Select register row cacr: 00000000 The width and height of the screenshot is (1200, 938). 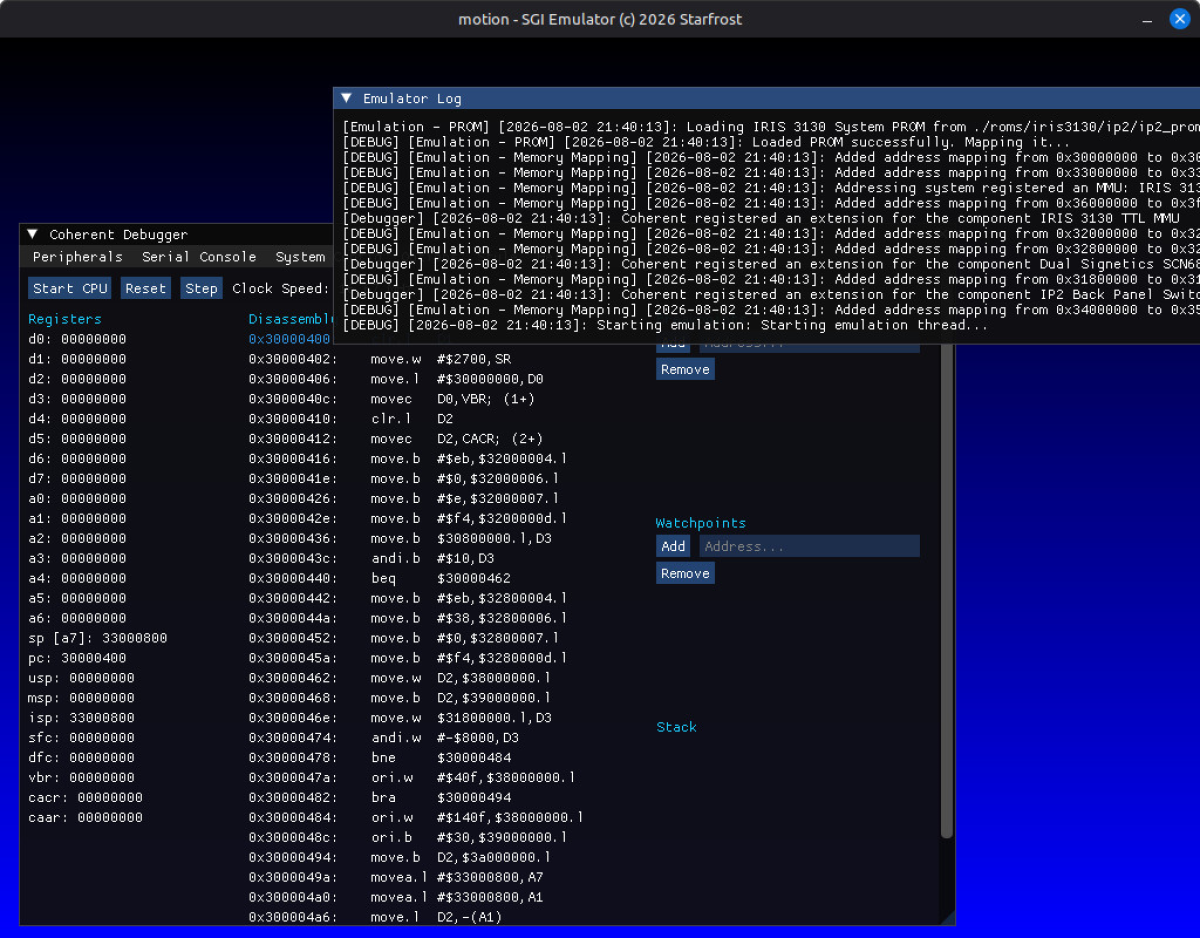tap(85, 798)
